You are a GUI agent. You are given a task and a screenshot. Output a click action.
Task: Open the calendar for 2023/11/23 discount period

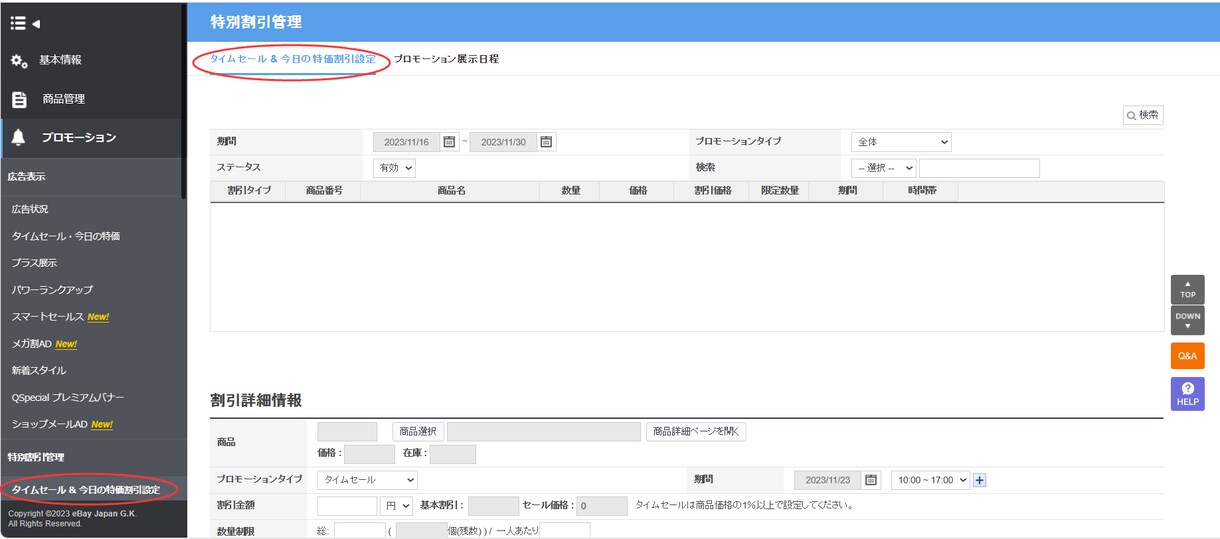(871, 480)
